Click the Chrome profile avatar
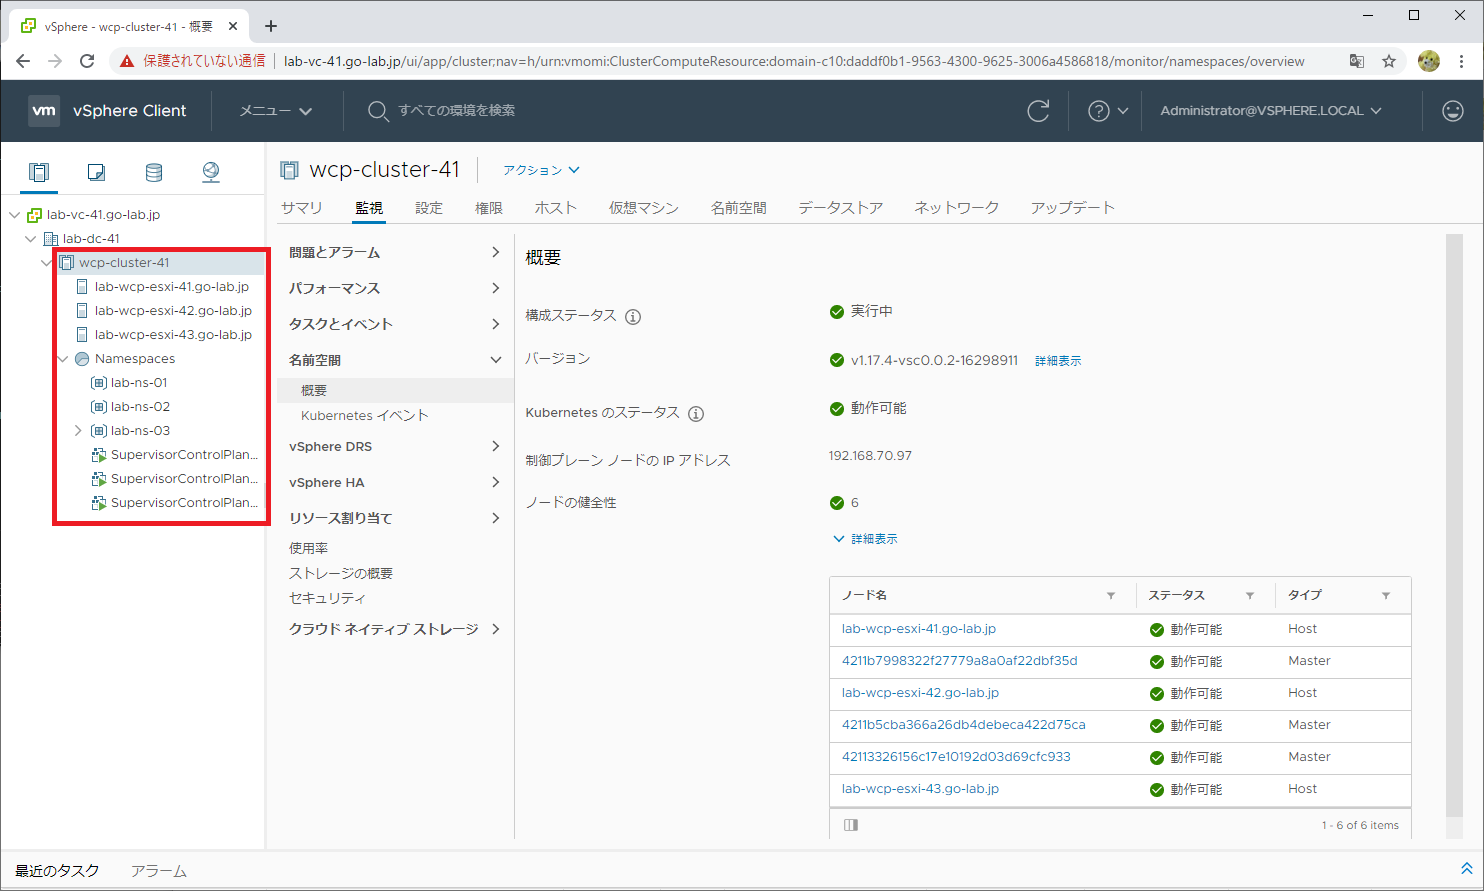 pos(1429,61)
